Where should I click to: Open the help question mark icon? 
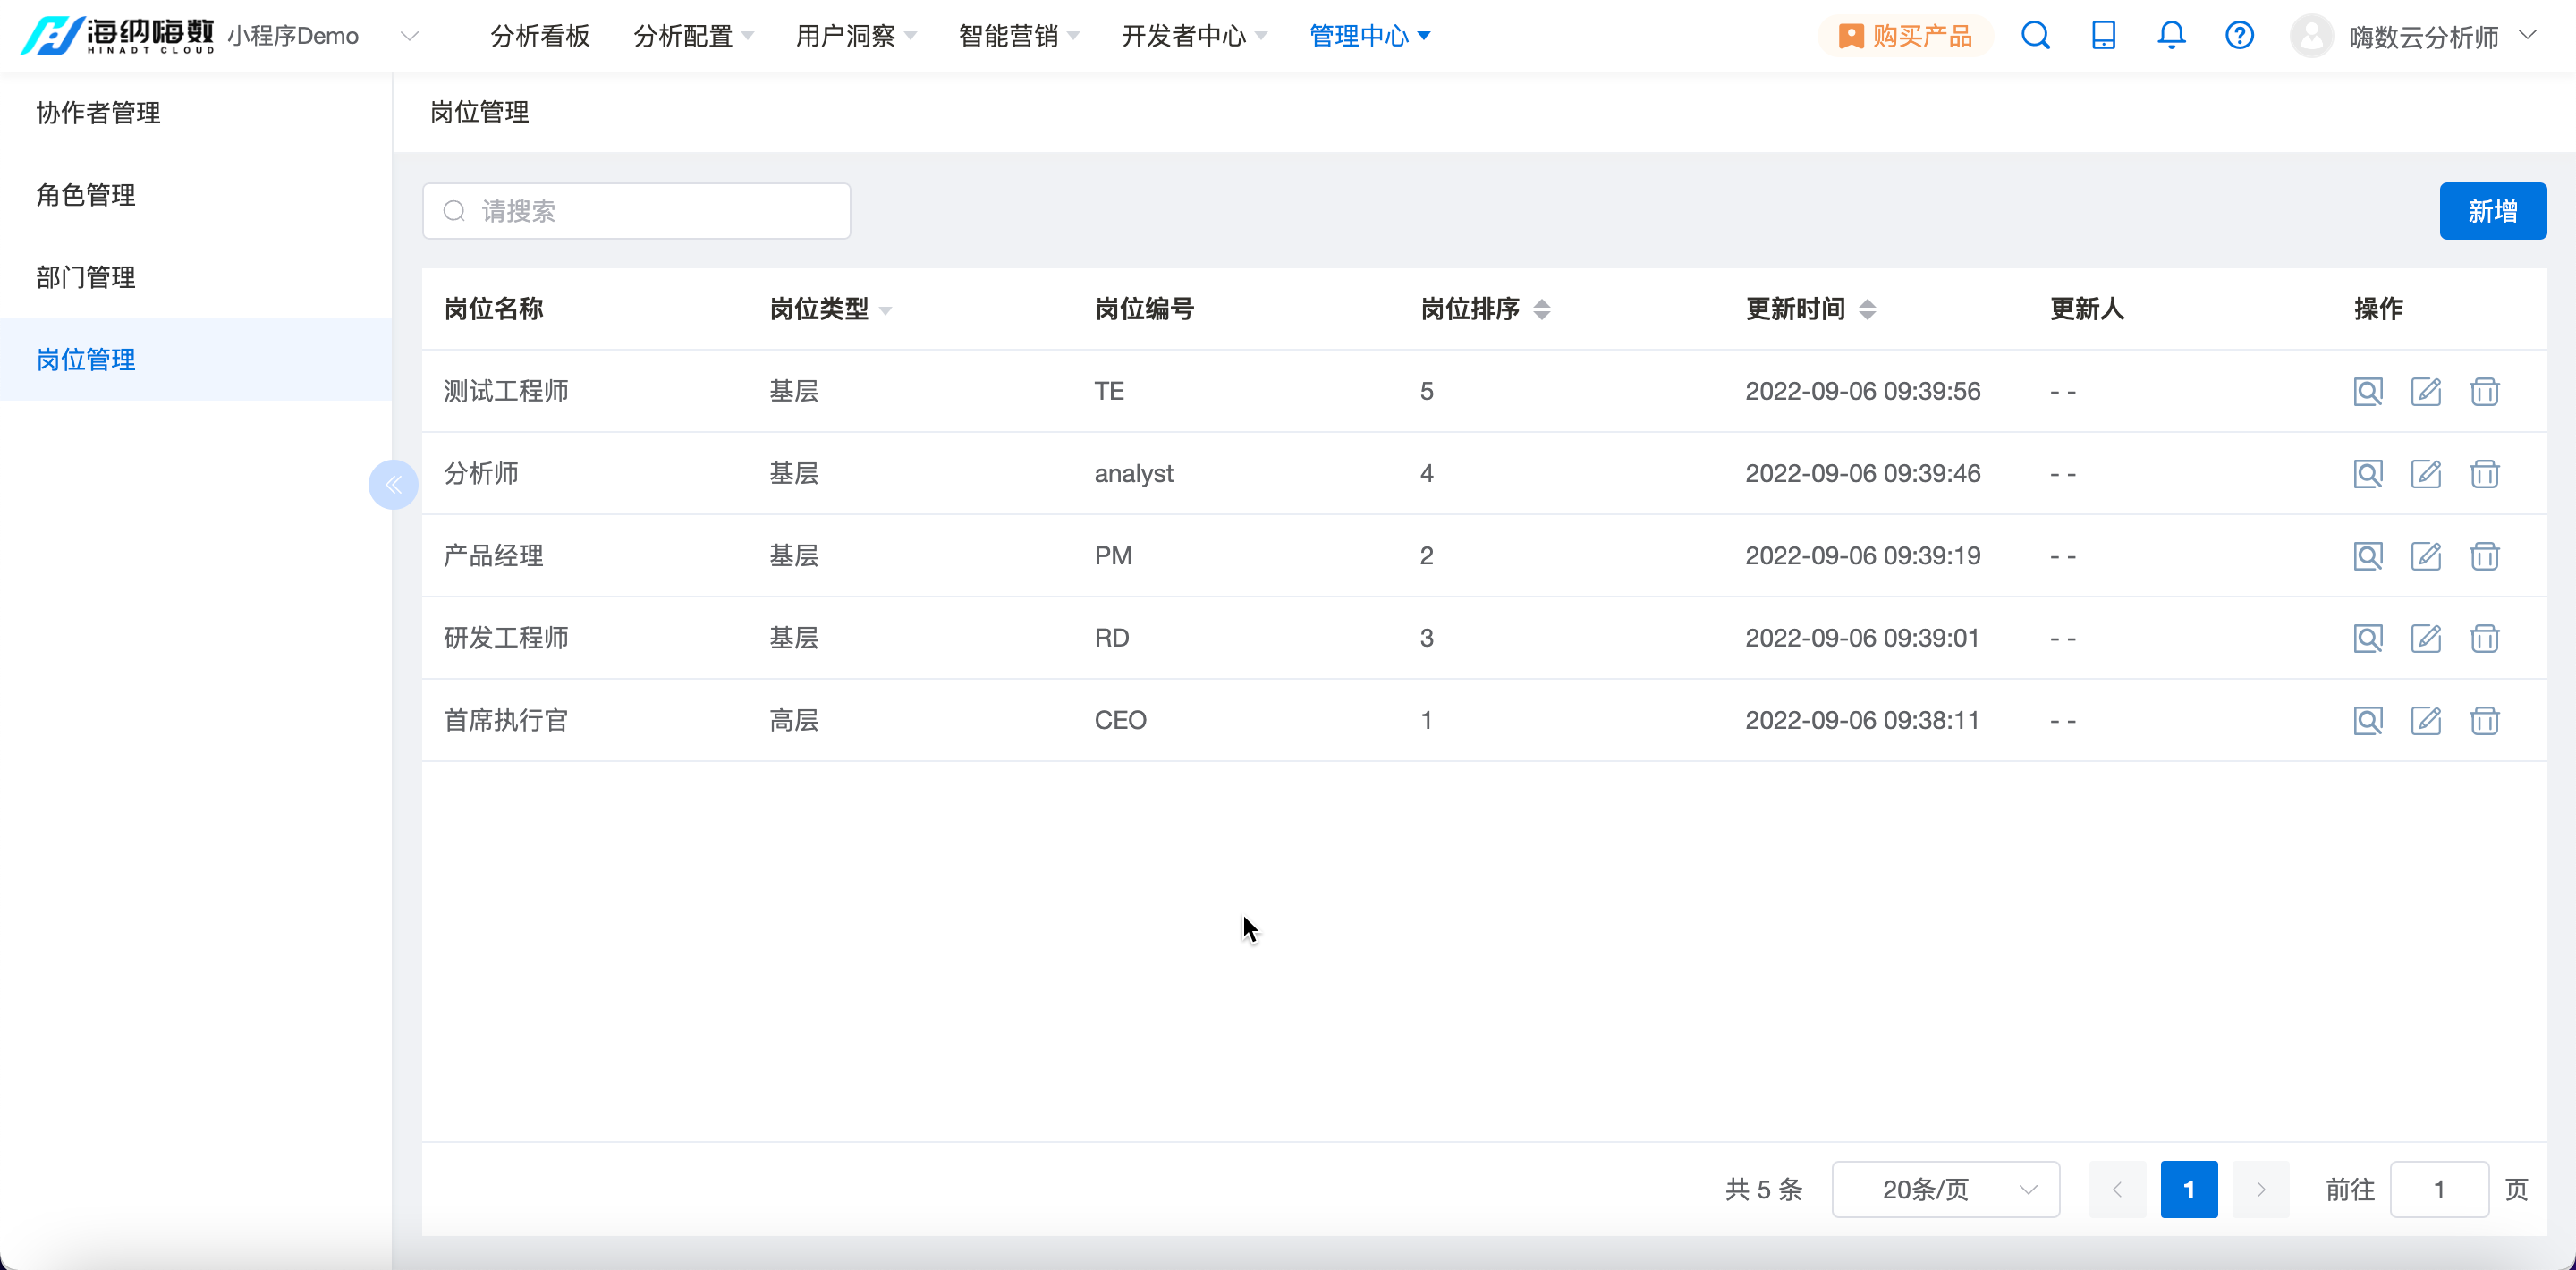(2239, 36)
